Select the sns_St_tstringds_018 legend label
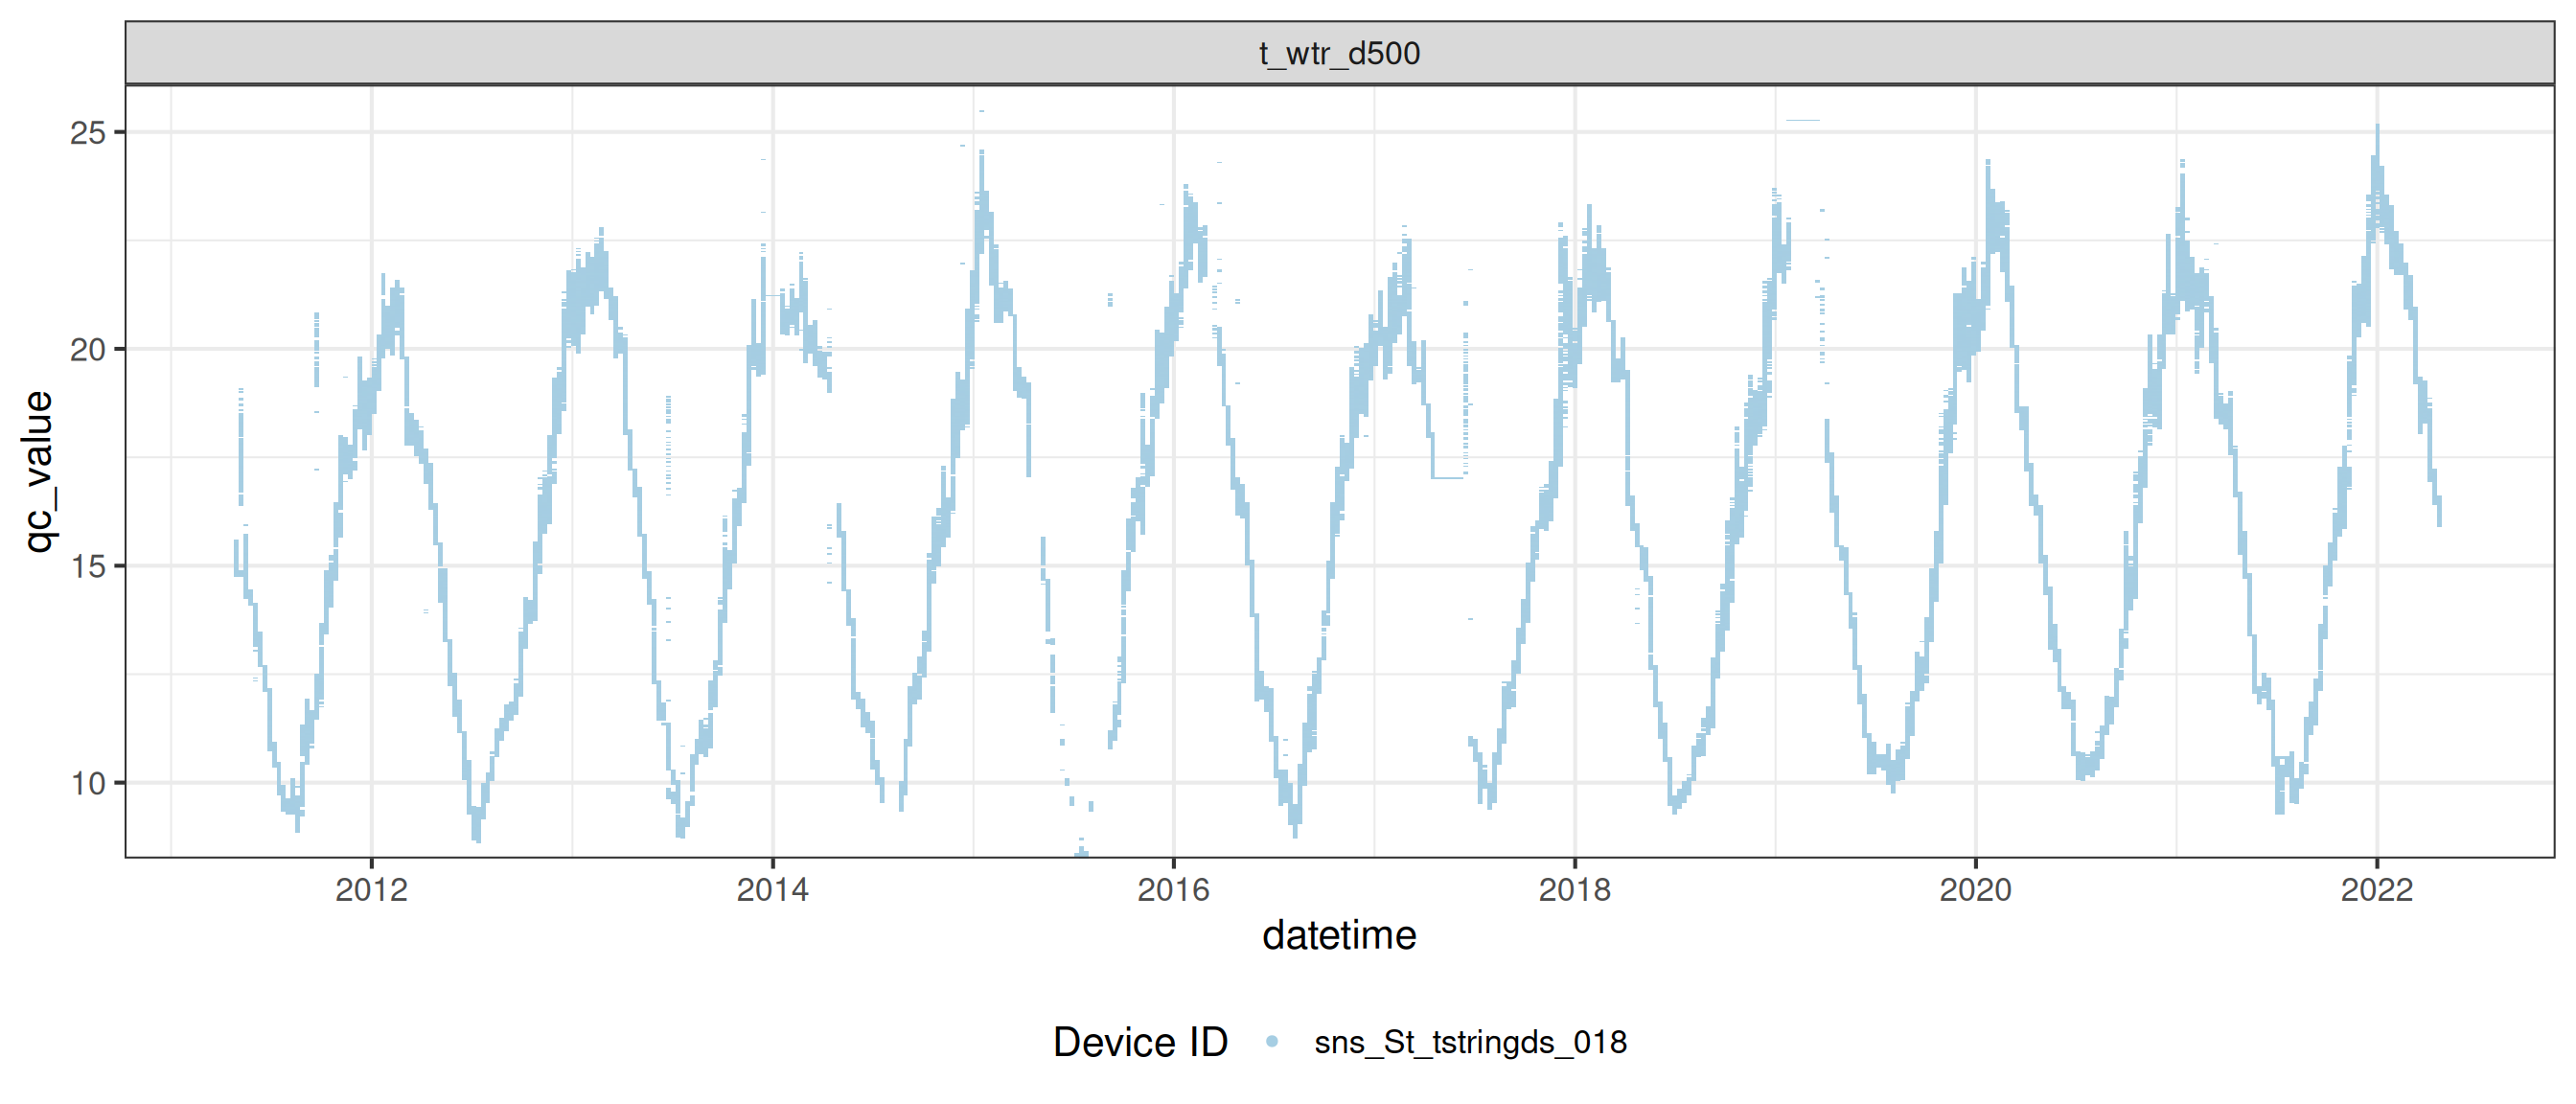 click(x=1470, y=1042)
